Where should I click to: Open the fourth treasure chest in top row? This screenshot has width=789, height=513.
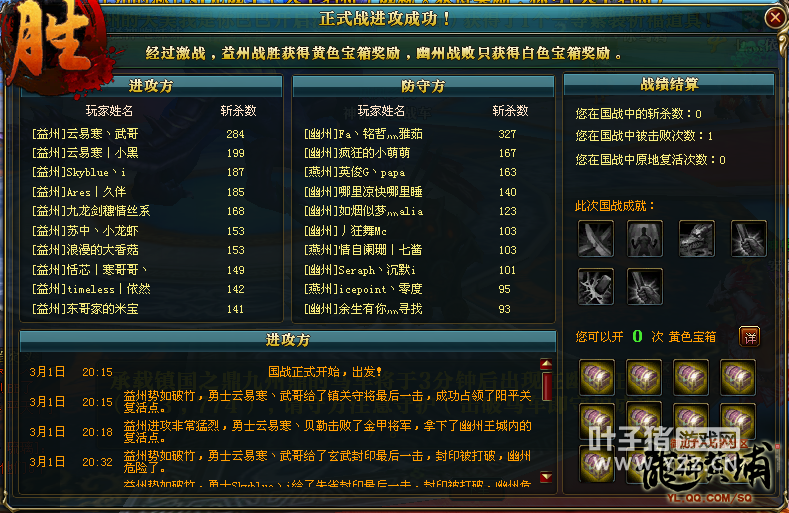point(738,377)
